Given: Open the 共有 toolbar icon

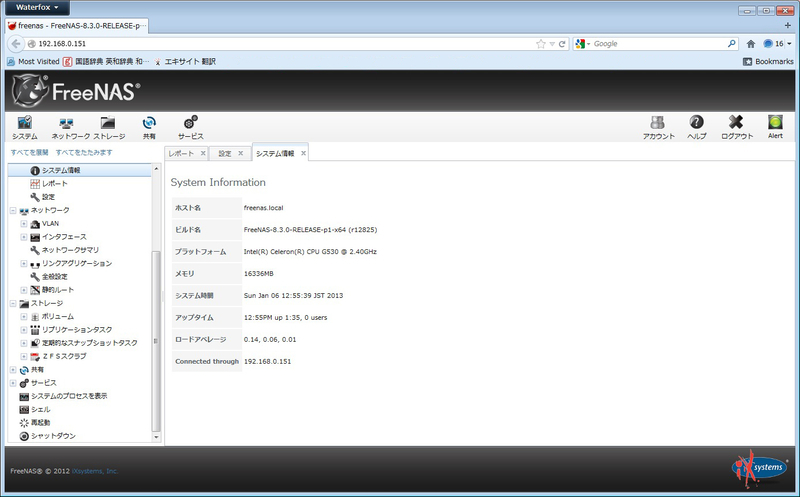Looking at the screenshot, I should (x=149, y=127).
